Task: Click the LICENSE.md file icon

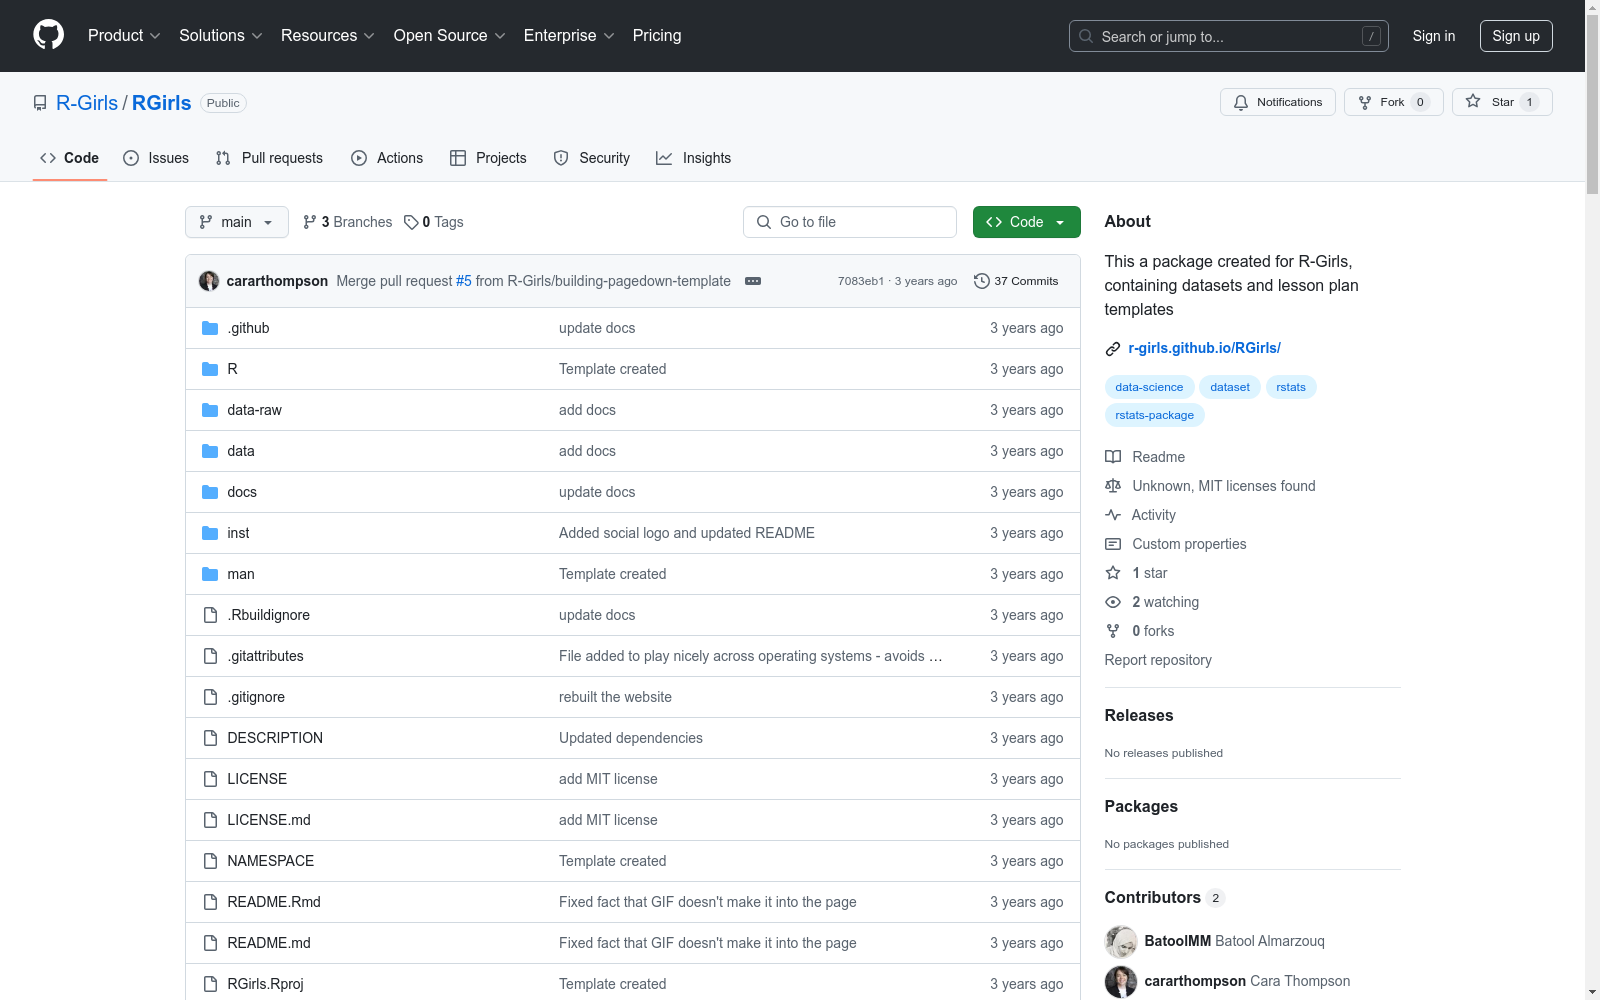Action: coord(210,820)
